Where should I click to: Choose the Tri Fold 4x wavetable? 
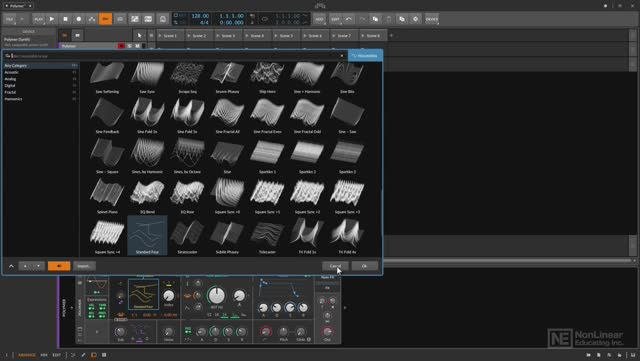click(347, 236)
